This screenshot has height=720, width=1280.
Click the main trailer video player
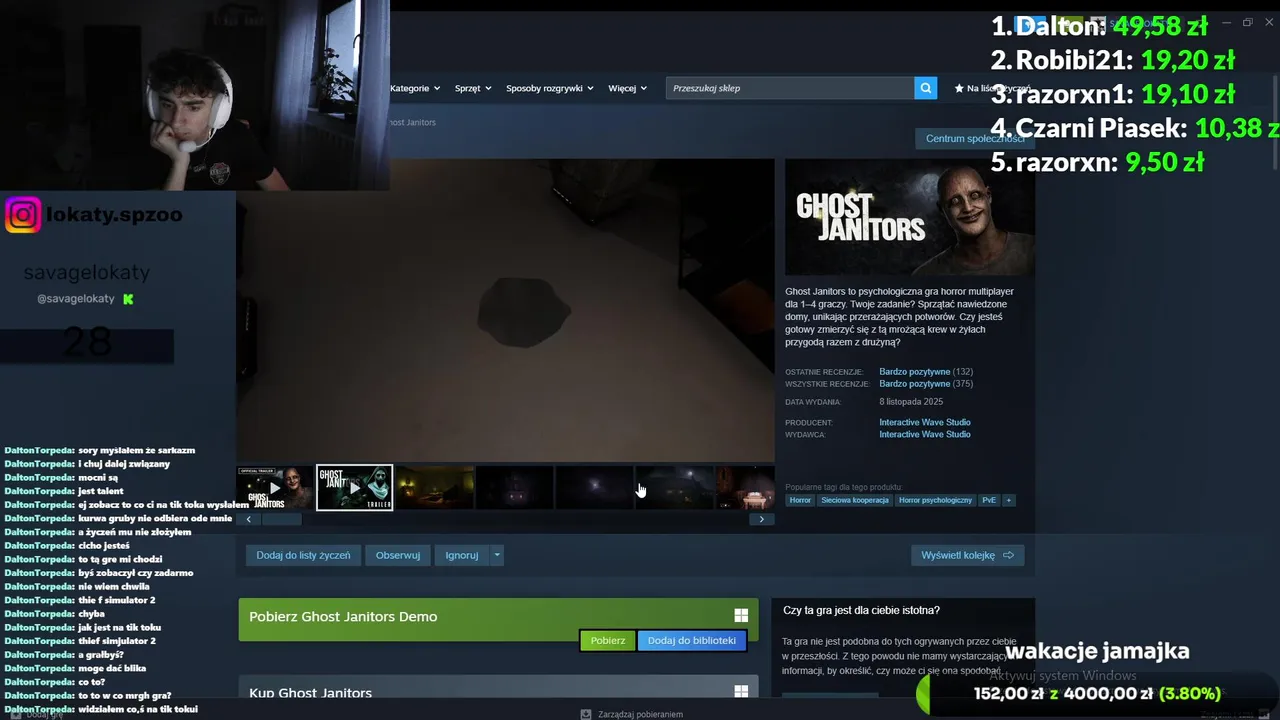tap(505, 310)
